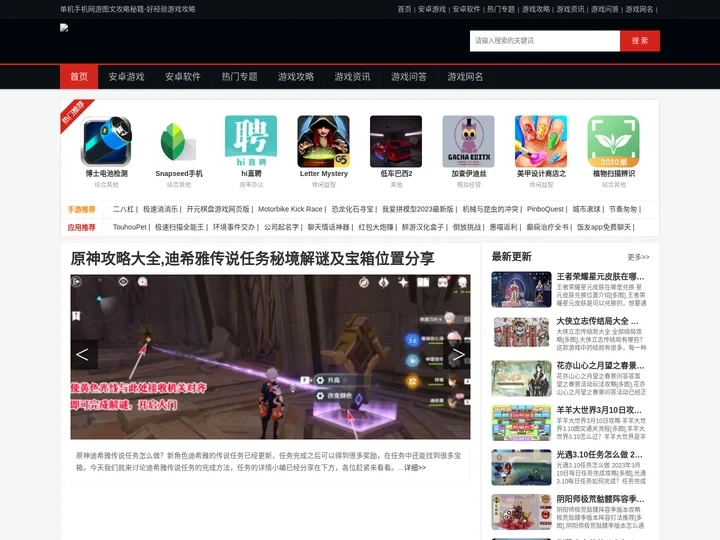Image resolution: width=720 pixels, height=540 pixels.
Task: Focus the keyword search input field
Action: [545, 41]
